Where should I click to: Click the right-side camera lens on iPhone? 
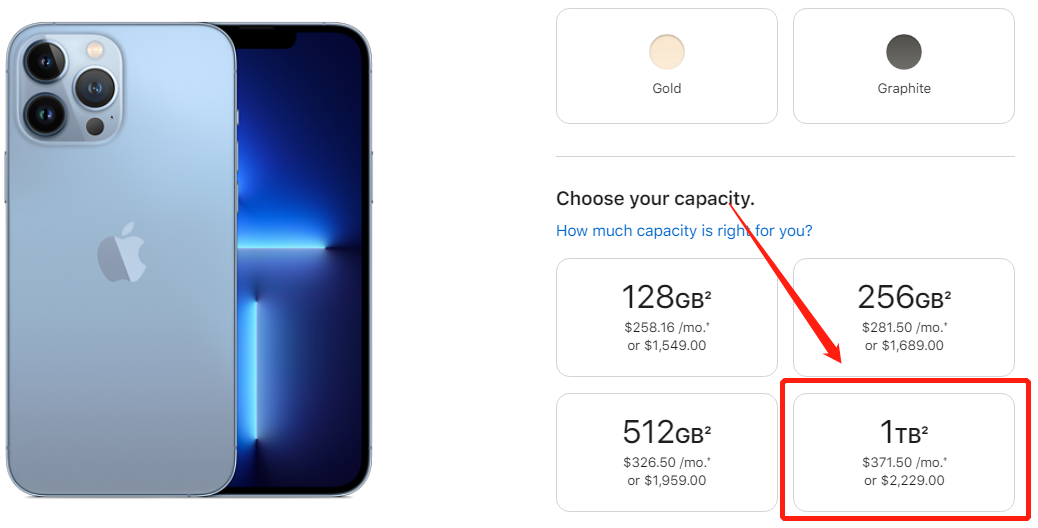click(95, 87)
